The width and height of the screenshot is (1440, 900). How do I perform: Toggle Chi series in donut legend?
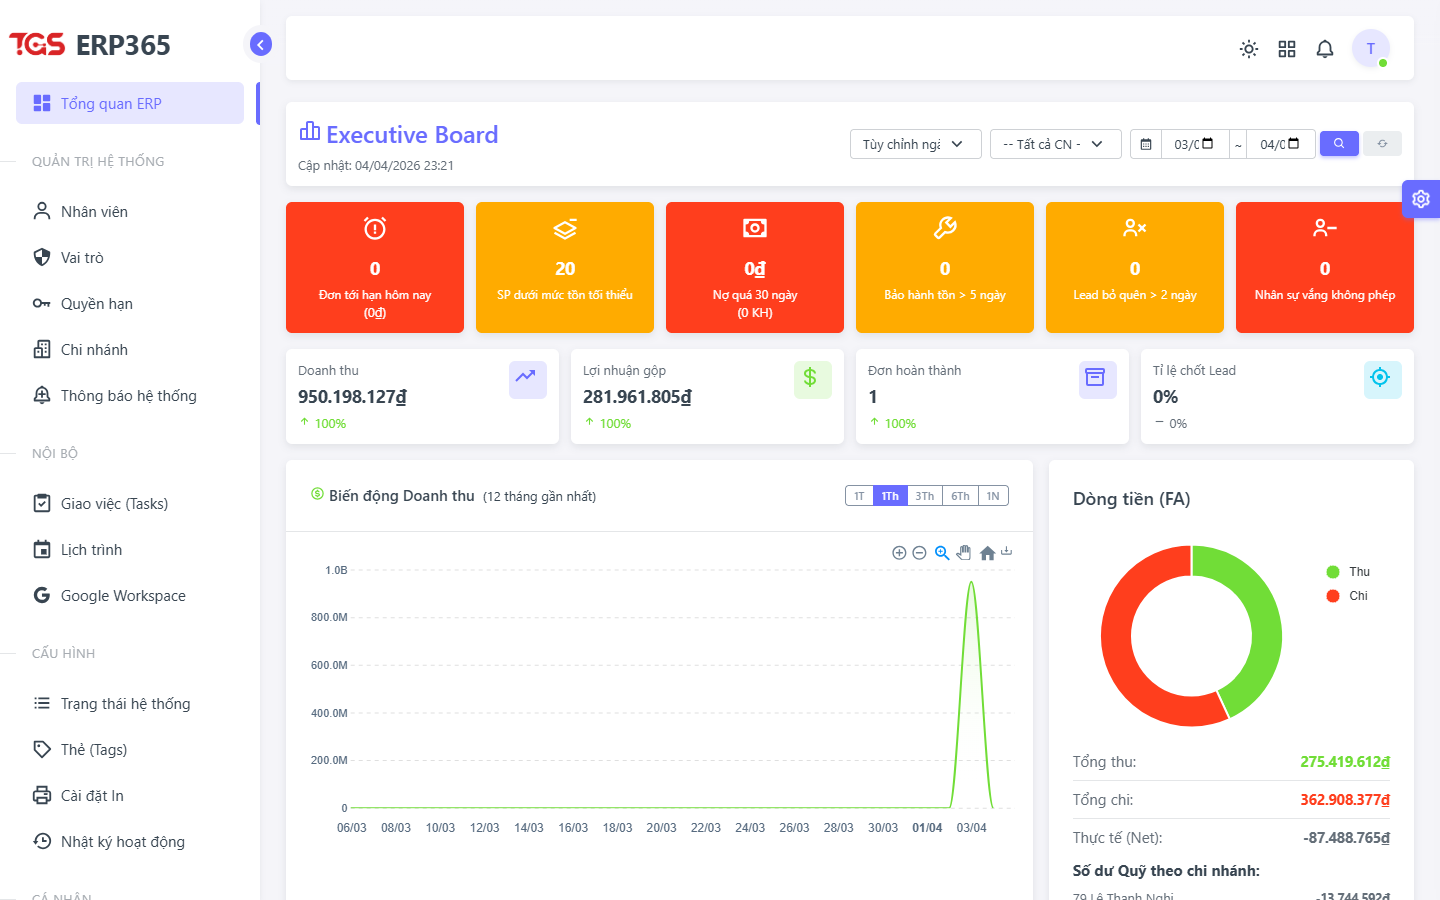(x=1347, y=596)
